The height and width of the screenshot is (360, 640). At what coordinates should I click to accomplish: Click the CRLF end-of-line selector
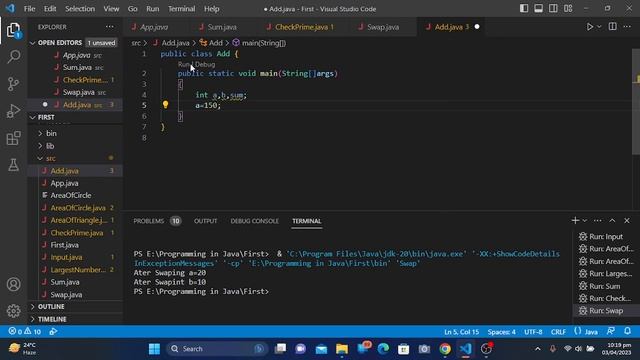coord(558,332)
